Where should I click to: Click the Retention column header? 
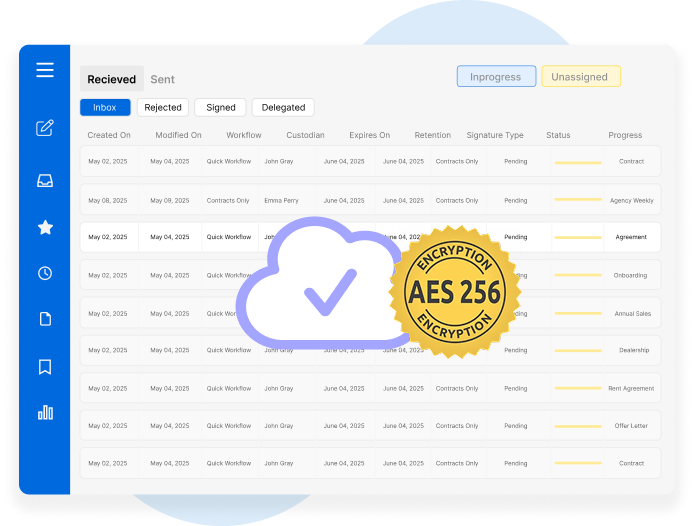pyautogui.click(x=432, y=135)
